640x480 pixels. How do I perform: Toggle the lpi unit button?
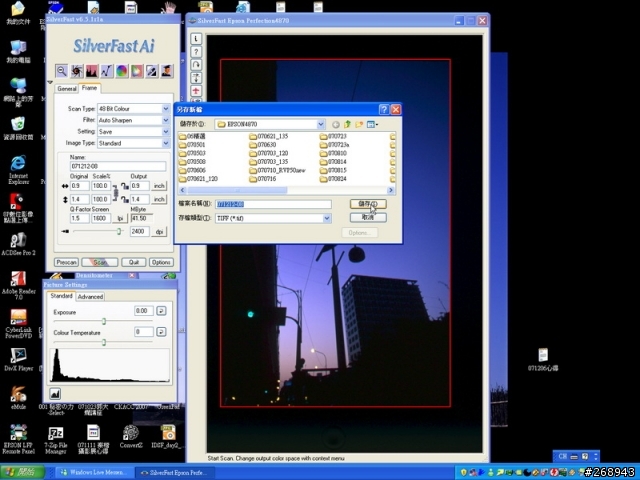click(120, 218)
